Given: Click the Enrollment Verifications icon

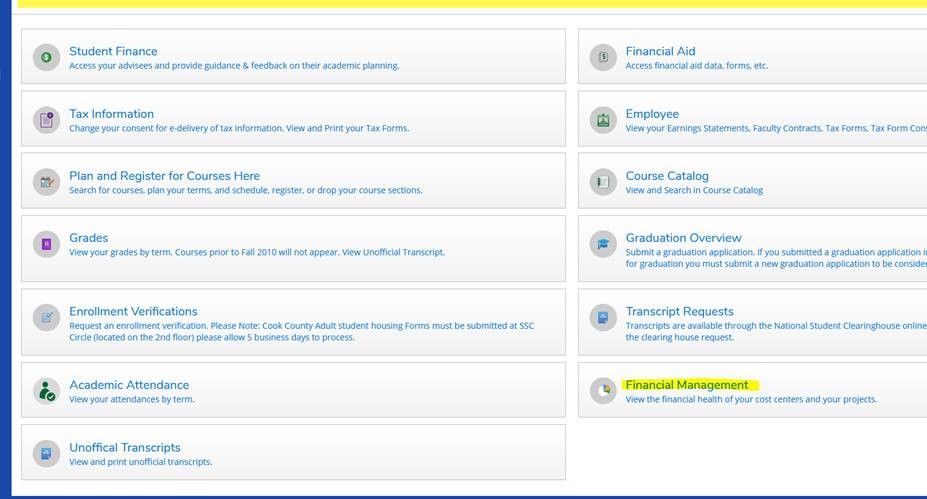Looking at the screenshot, I should 46,318.
